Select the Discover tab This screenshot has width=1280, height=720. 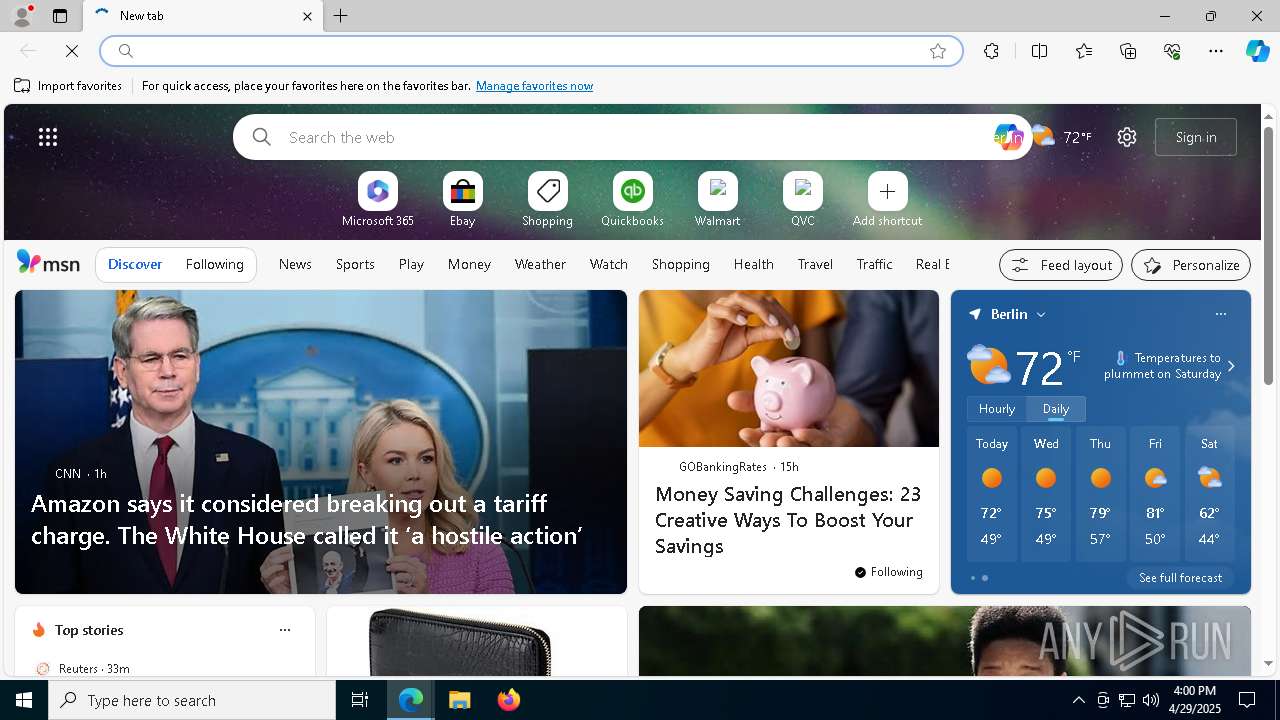click(135, 264)
